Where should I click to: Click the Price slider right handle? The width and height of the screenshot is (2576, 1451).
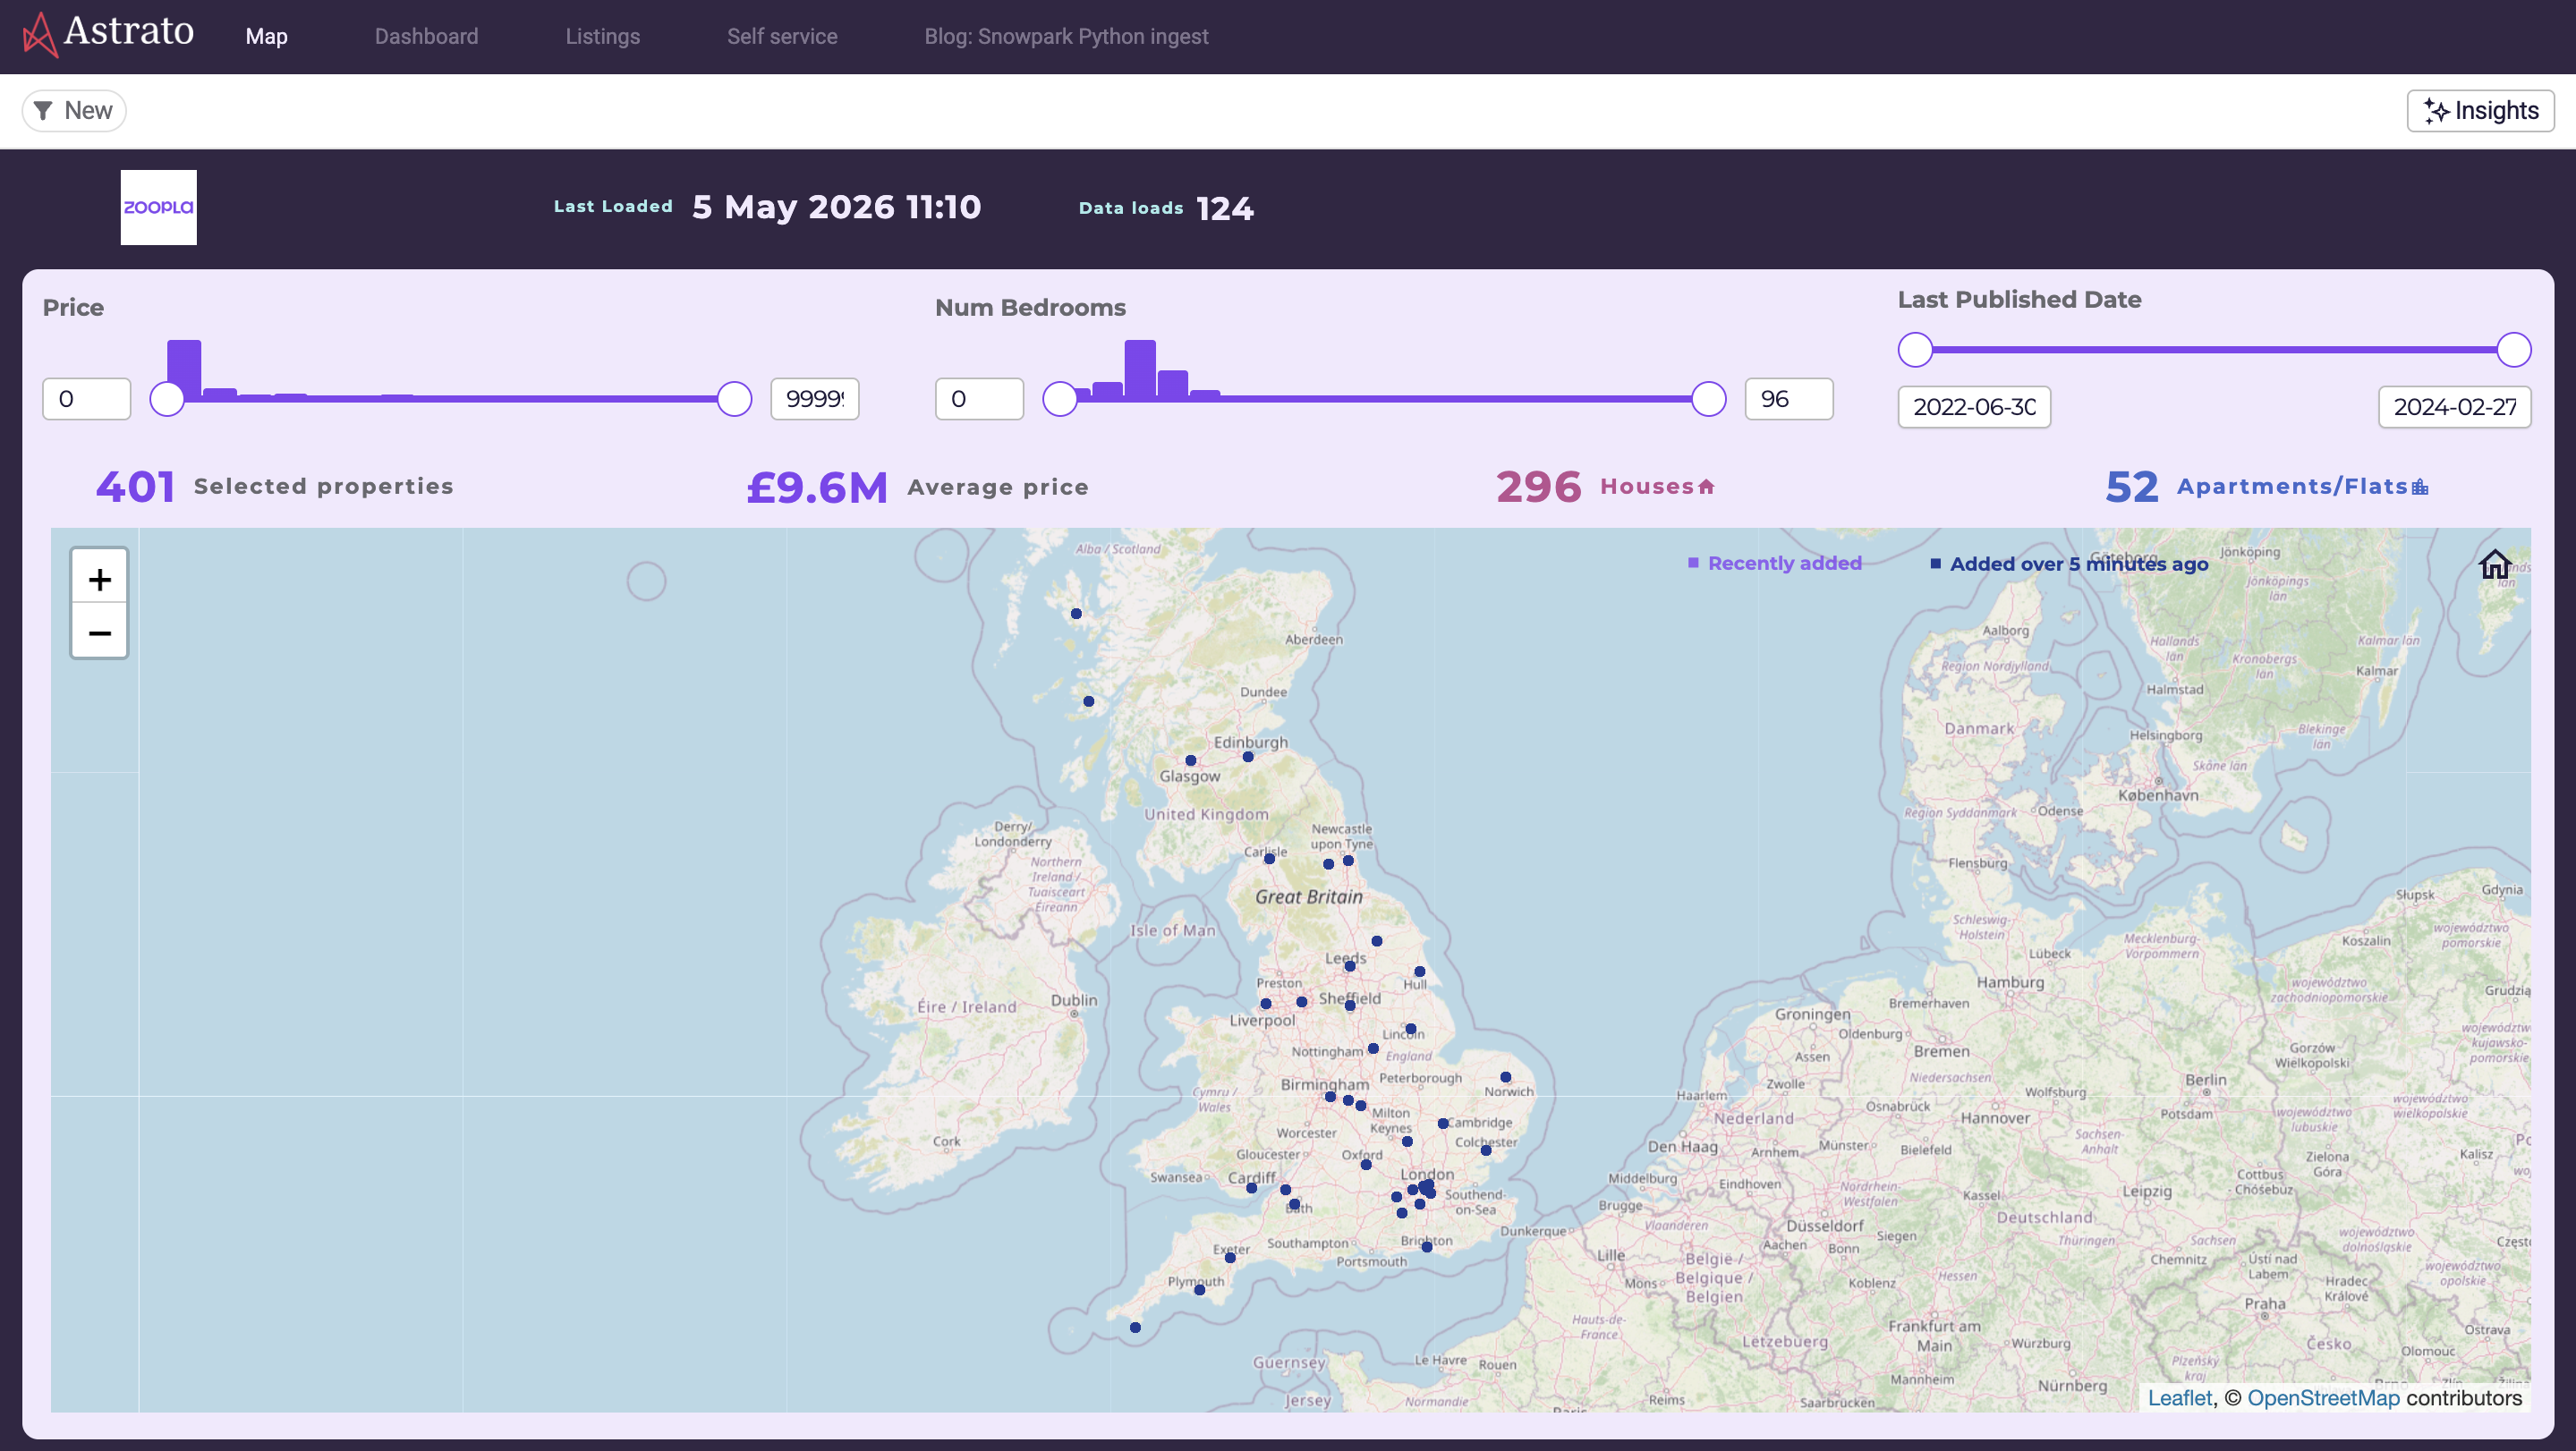735,399
